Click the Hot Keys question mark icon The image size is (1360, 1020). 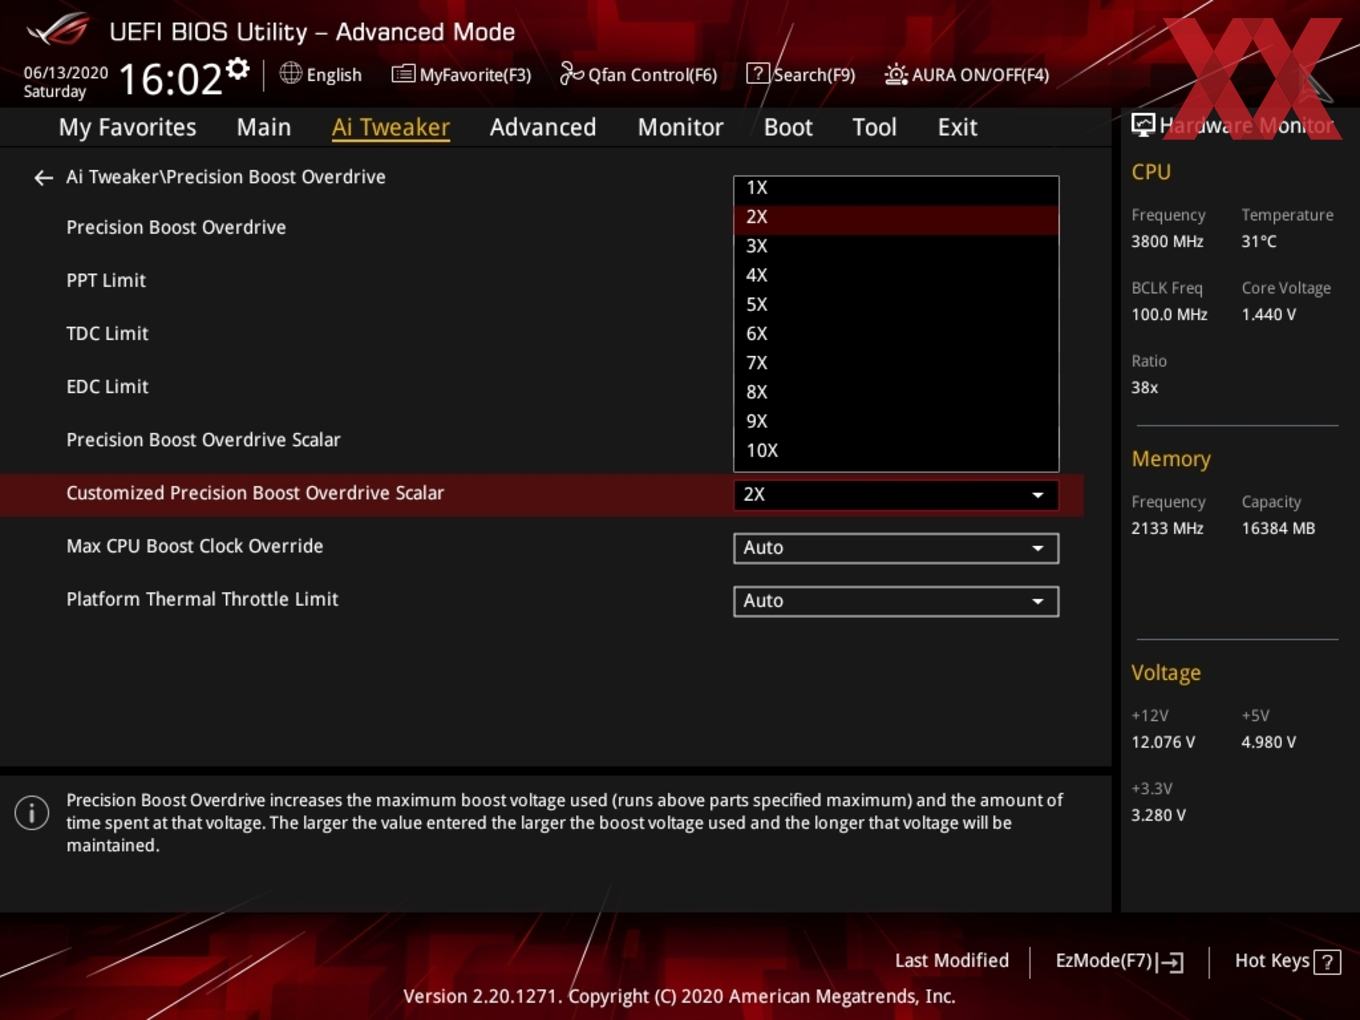click(1327, 962)
